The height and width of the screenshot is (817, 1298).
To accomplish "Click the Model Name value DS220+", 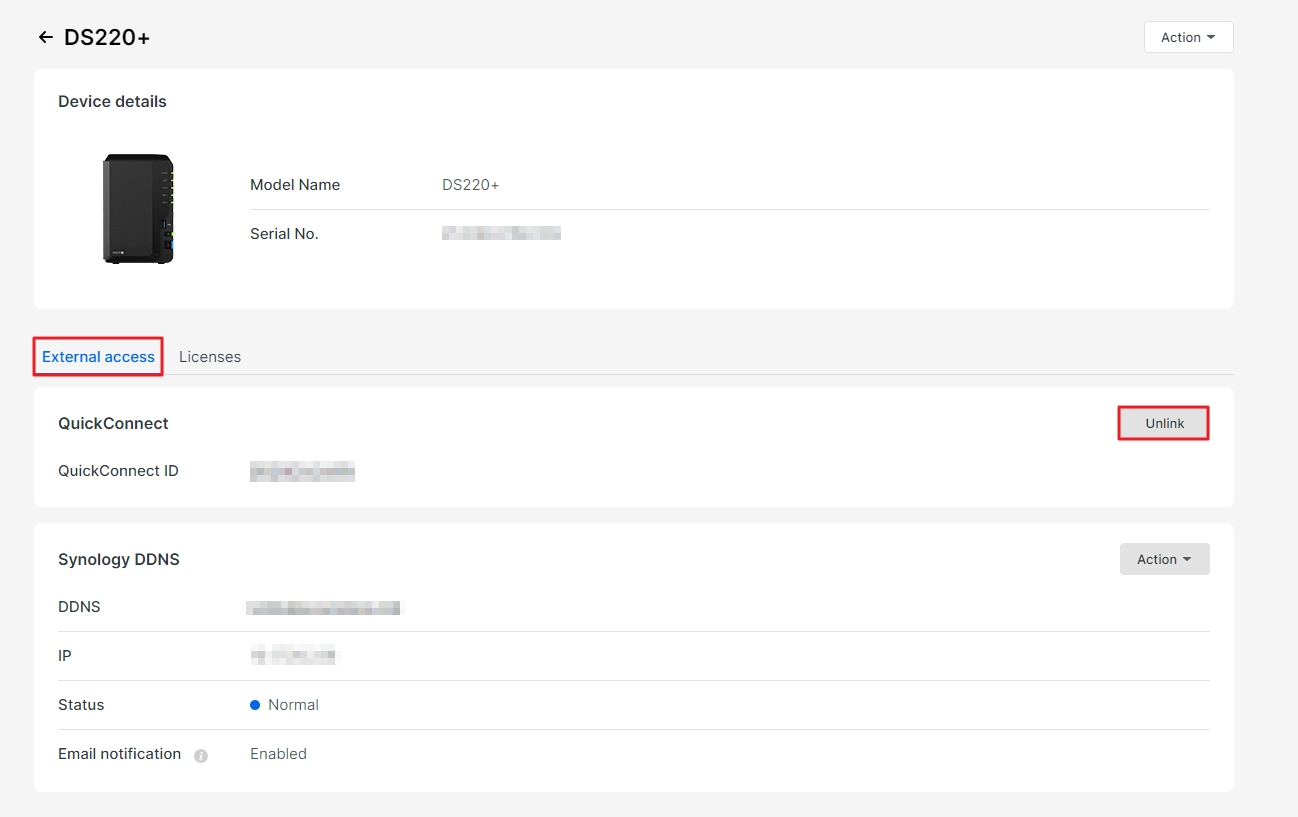I will pos(470,184).
